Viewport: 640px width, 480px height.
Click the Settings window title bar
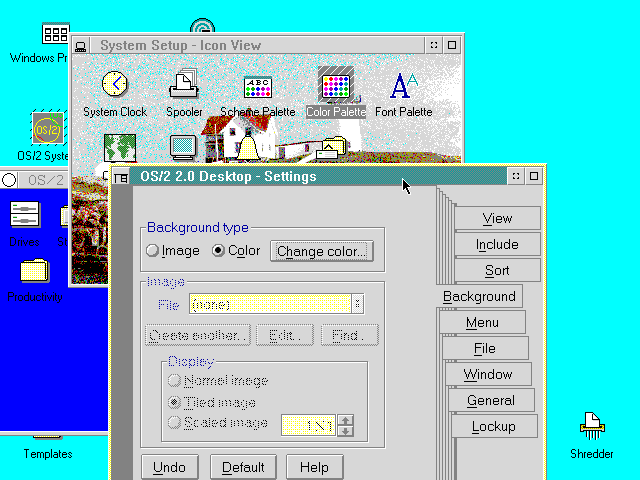[x=318, y=176]
